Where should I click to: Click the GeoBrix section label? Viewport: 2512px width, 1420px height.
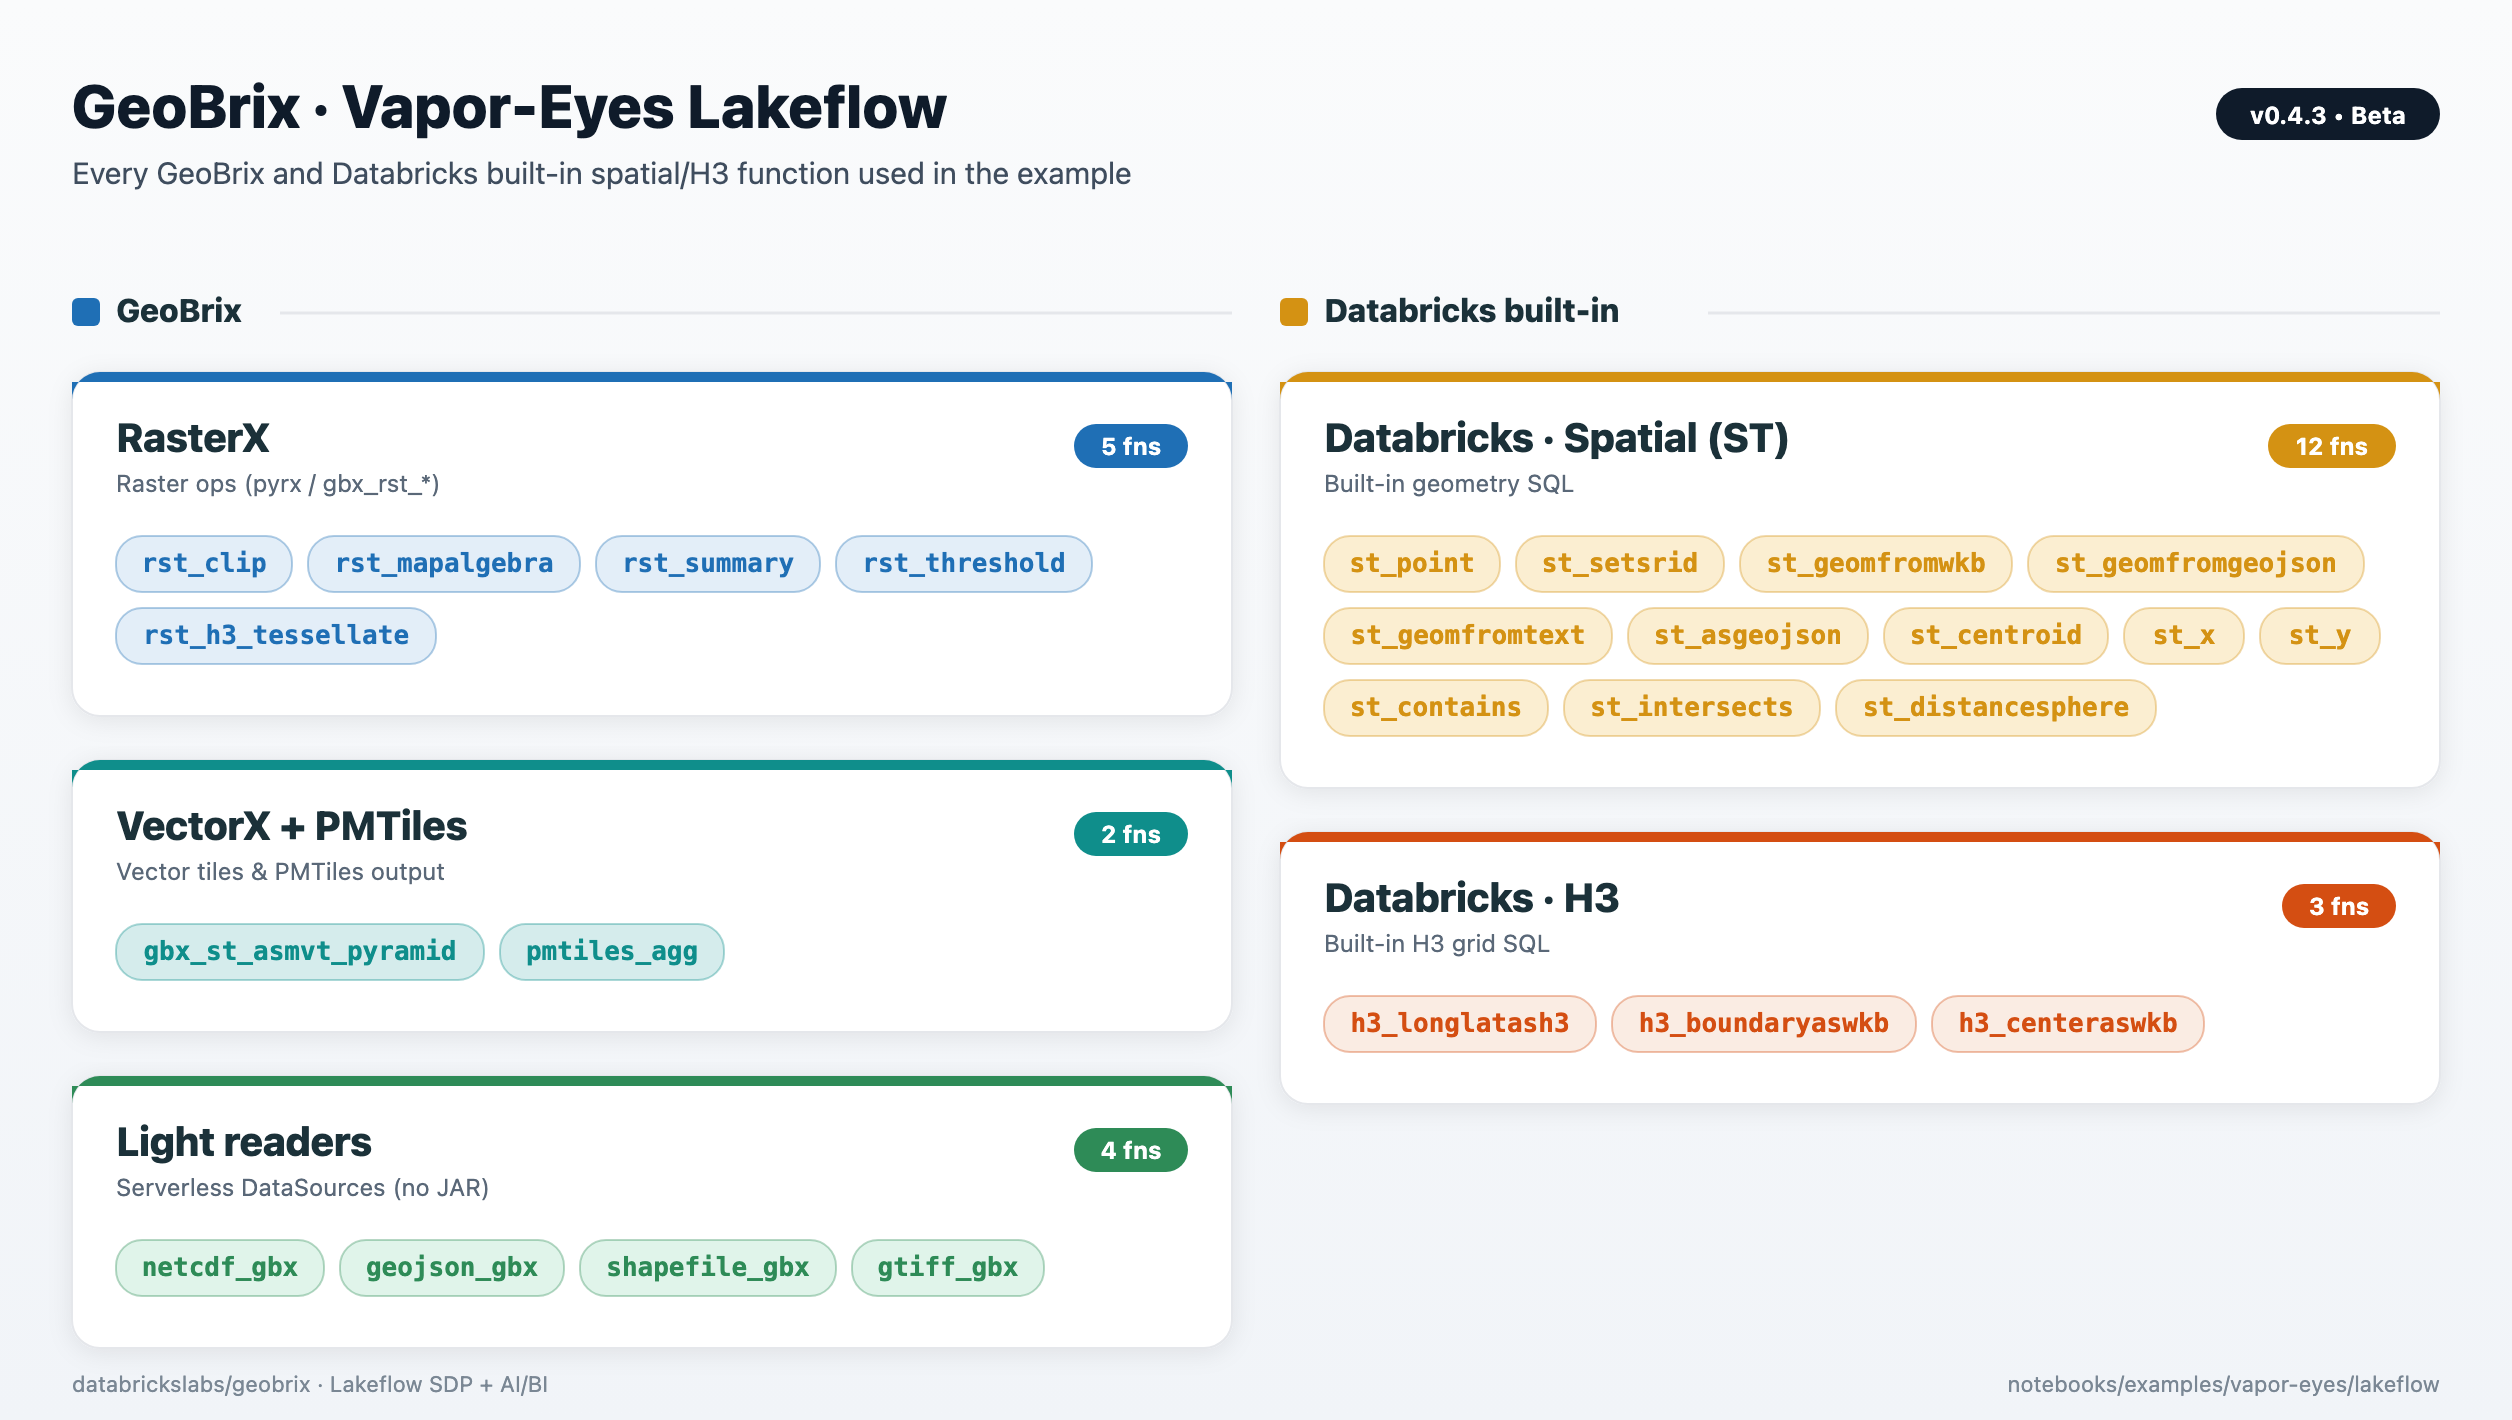click(179, 312)
